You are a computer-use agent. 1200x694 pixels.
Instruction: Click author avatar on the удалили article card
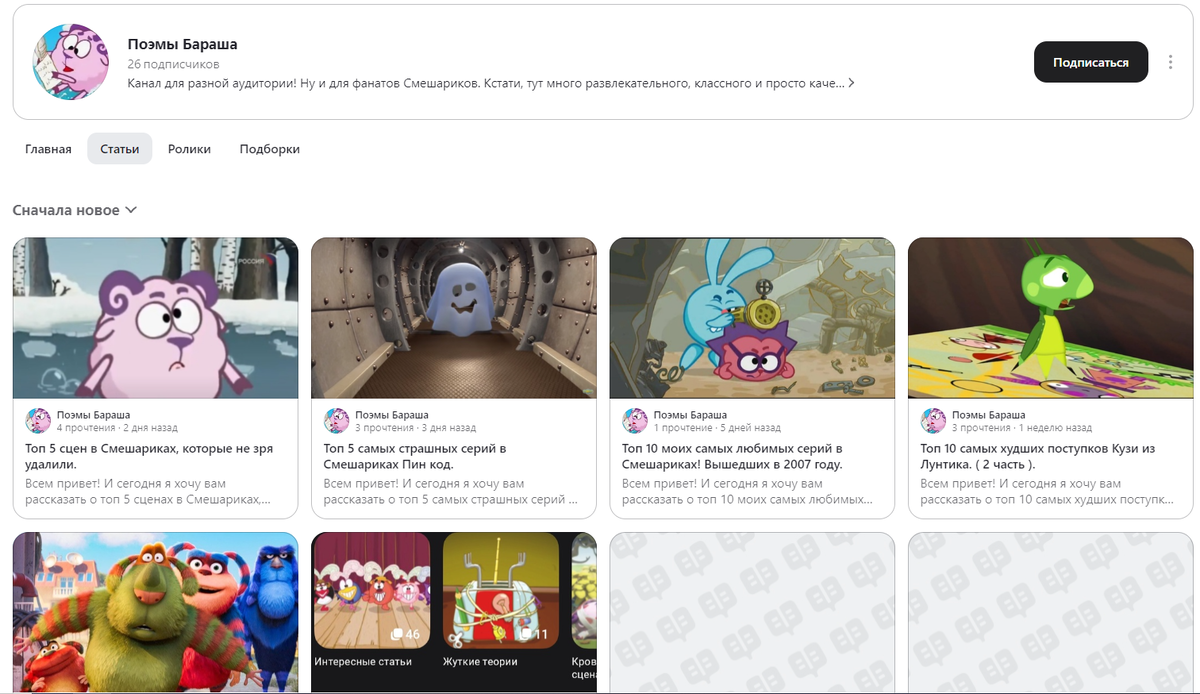(38, 421)
